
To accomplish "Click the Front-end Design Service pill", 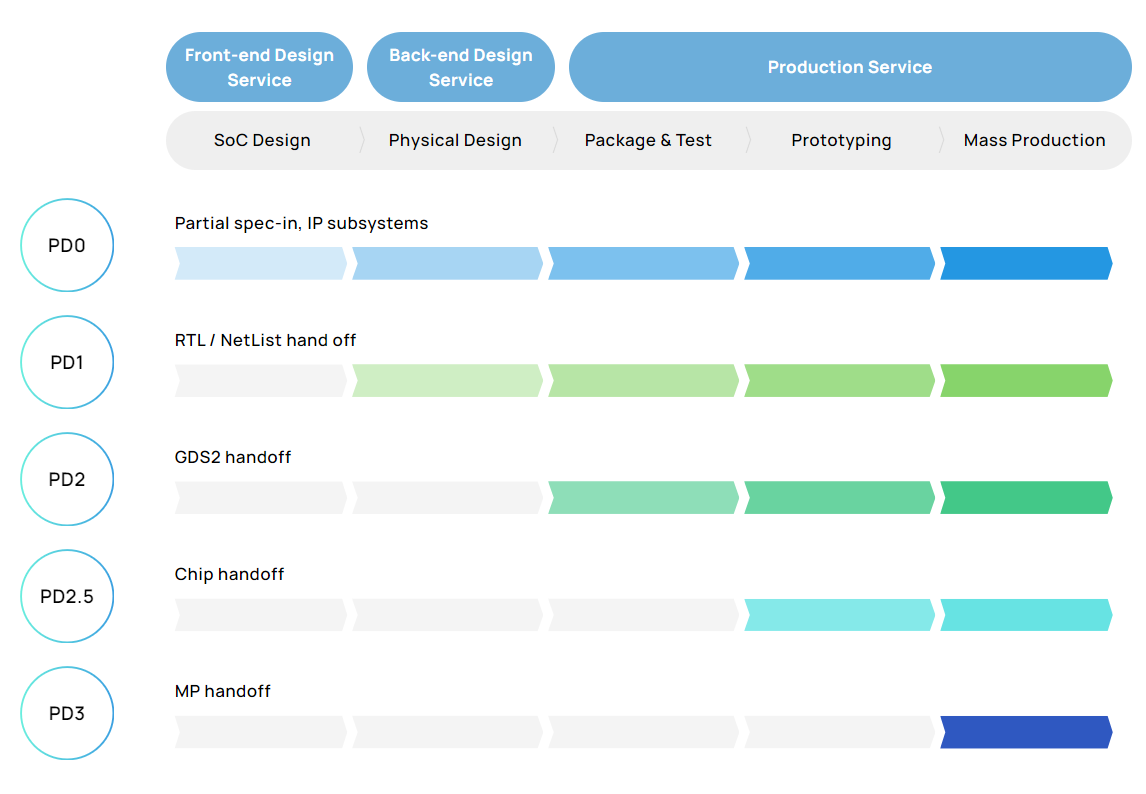I will [x=259, y=67].
